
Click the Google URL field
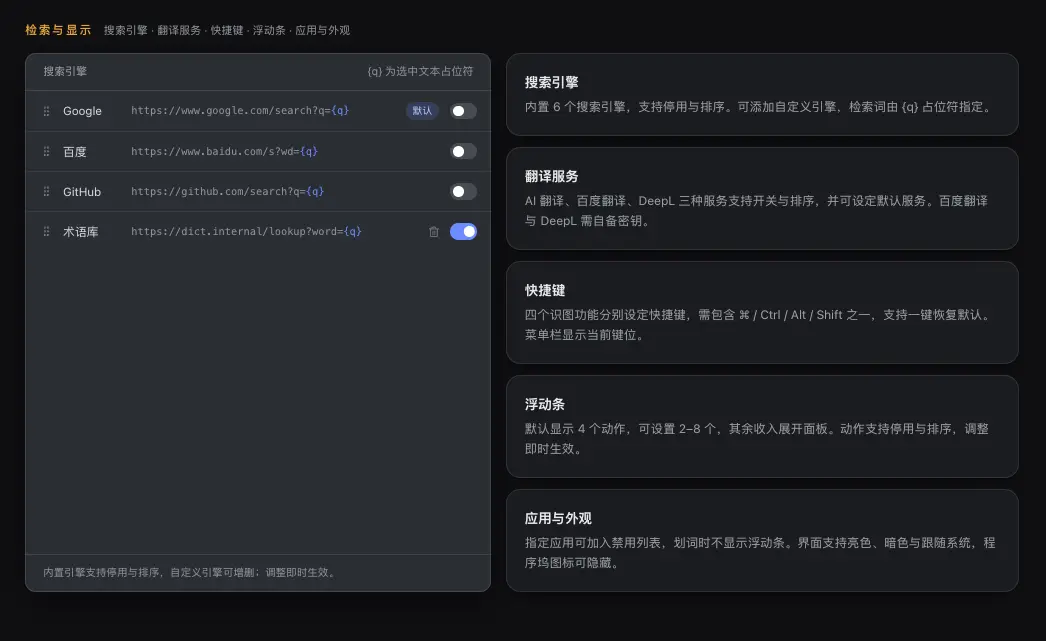coord(240,110)
